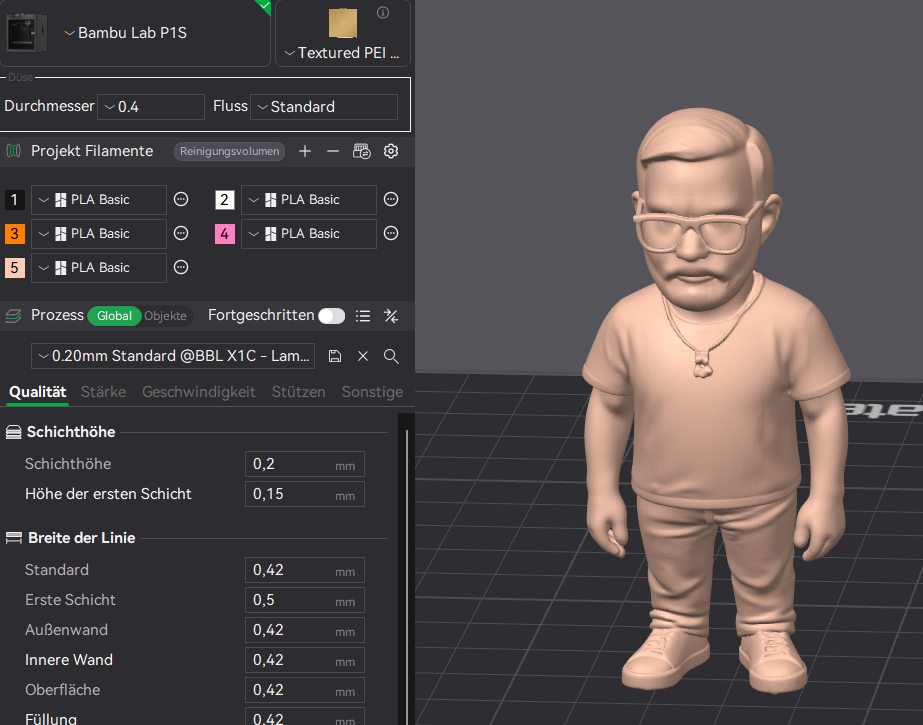Remove a filament with the minus icon
923x725 pixels.
pyautogui.click(x=333, y=151)
